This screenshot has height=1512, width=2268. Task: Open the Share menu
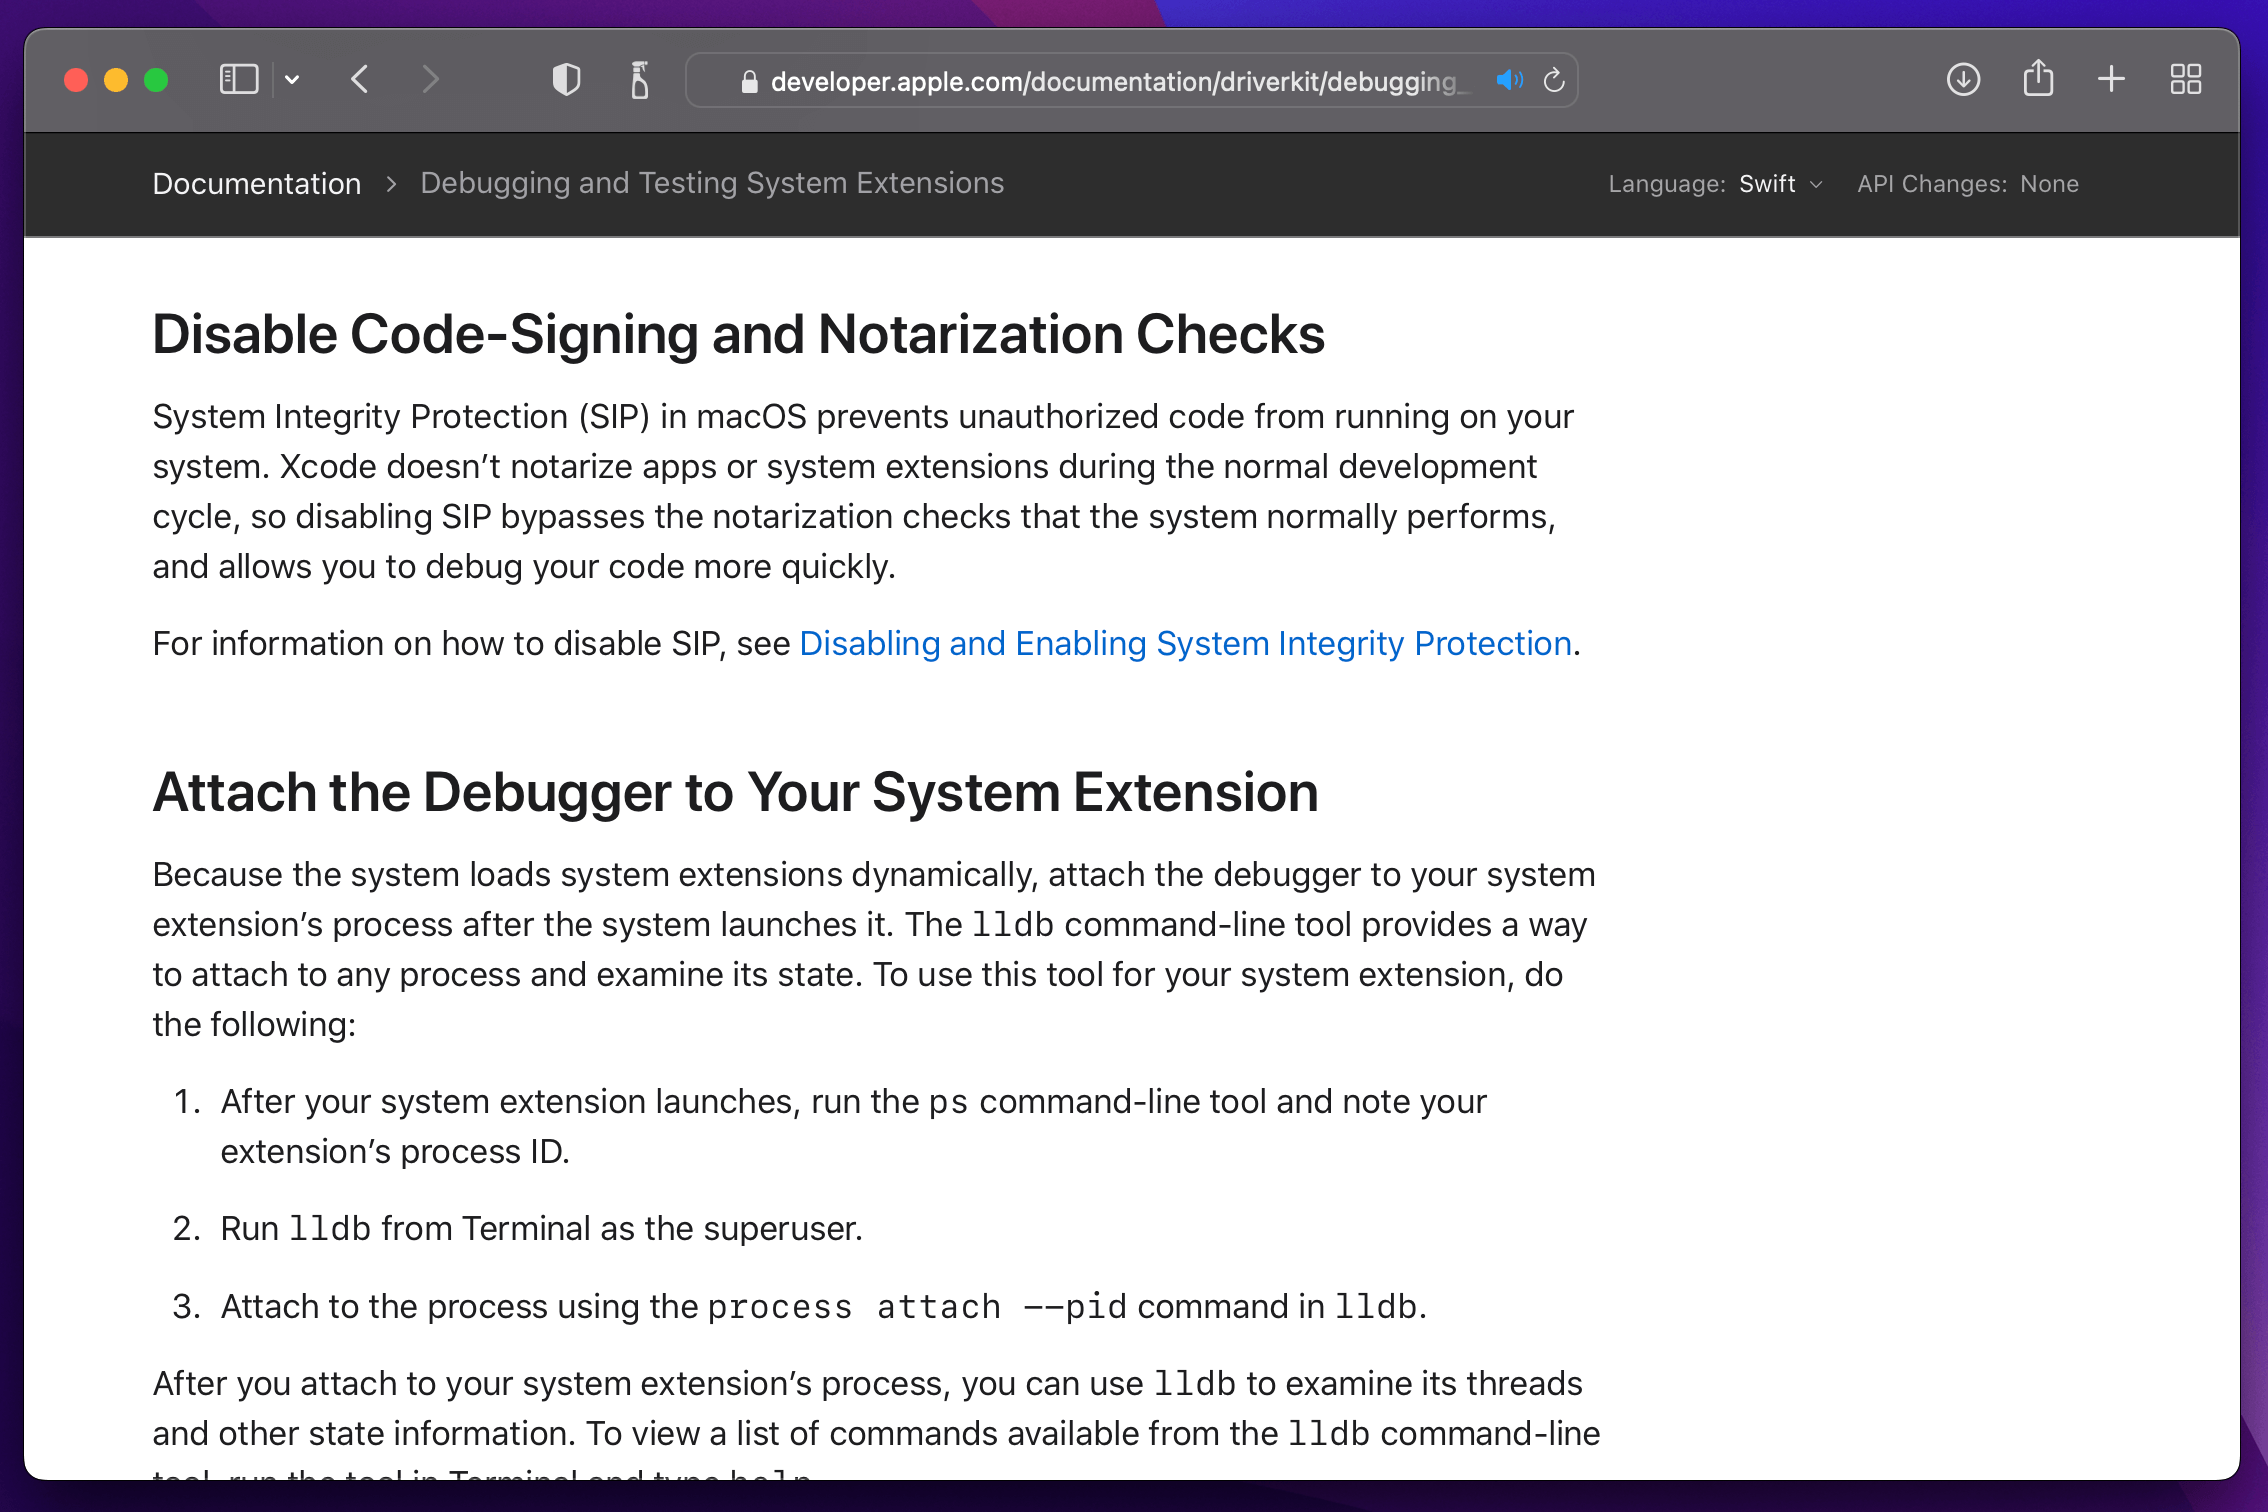(x=2038, y=80)
